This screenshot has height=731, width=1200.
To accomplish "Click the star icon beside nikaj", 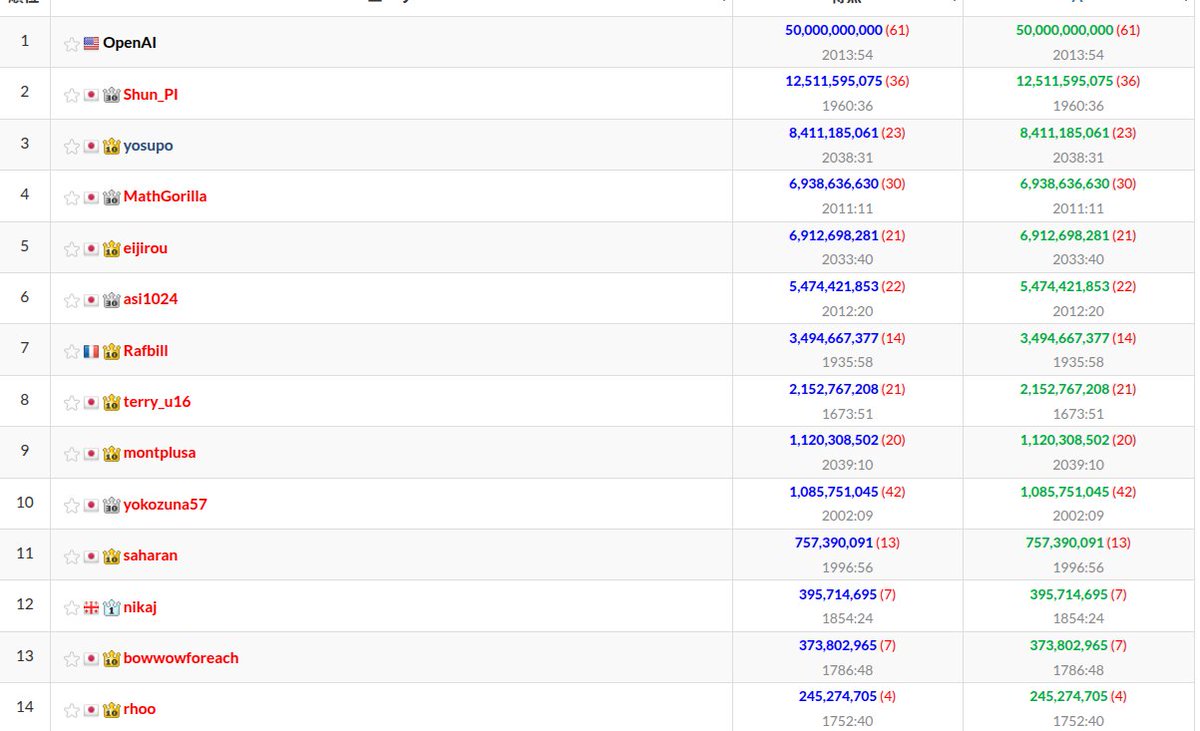I will pos(71,608).
